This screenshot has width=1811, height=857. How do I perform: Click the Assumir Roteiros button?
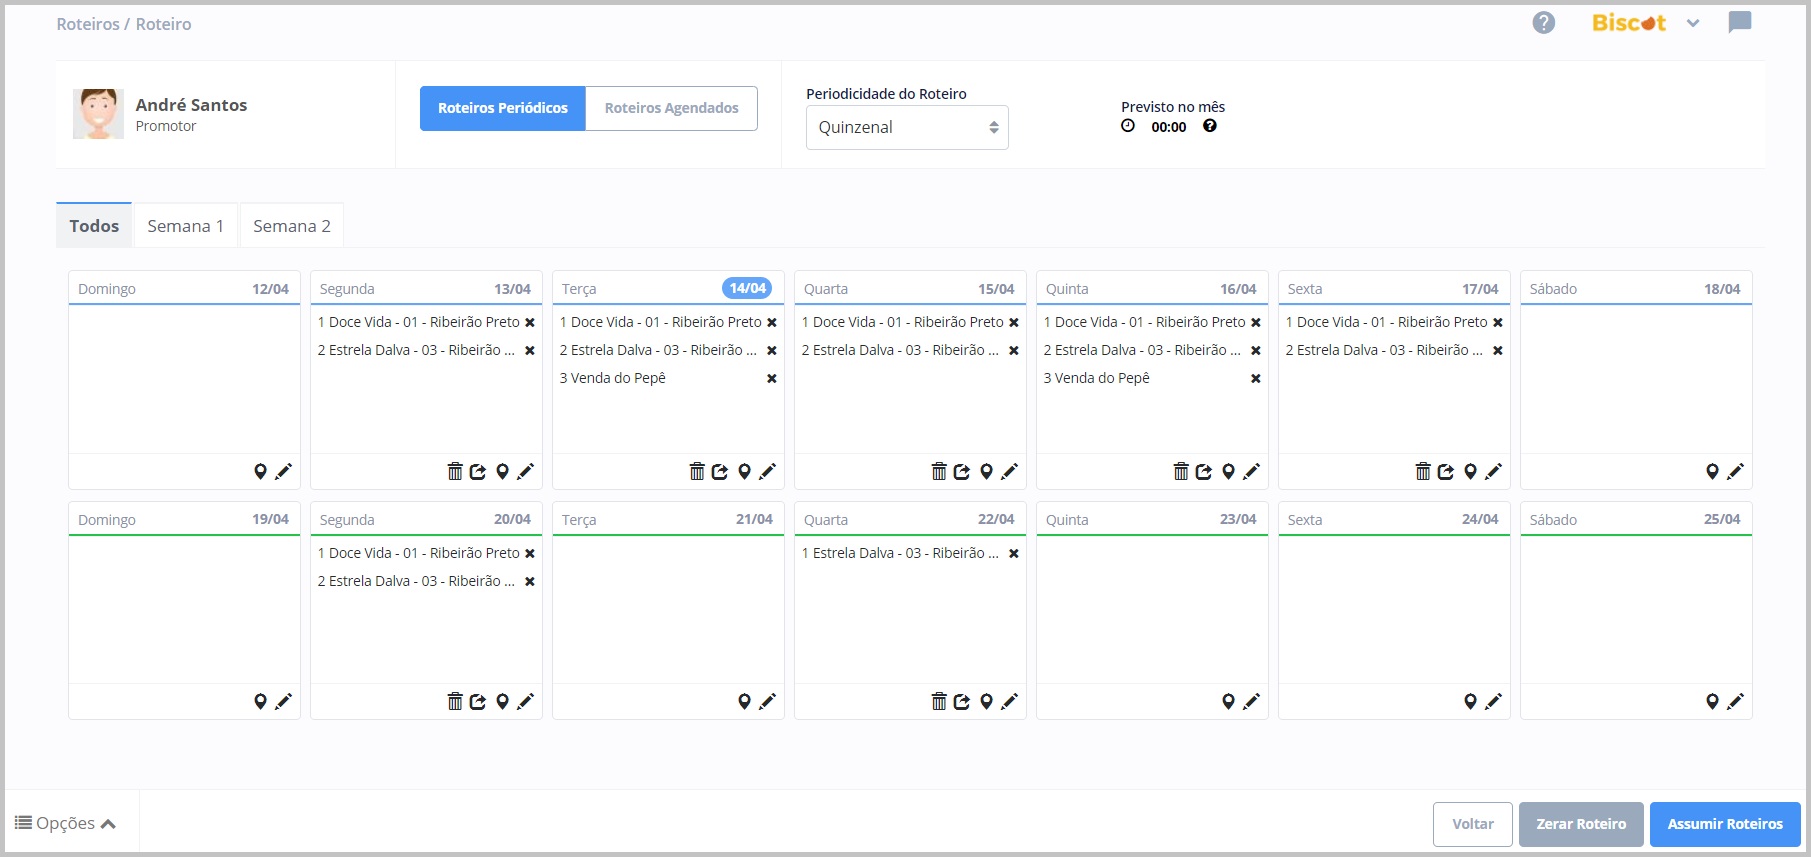(x=1724, y=824)
